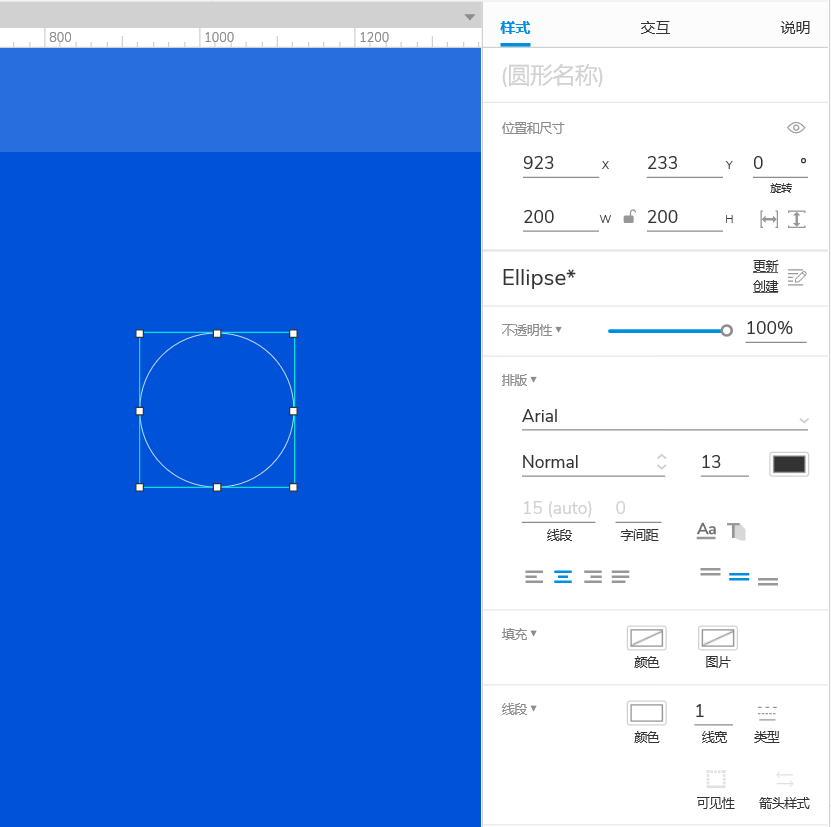The height and width of the screenshot is (827, 831).
Task: Open the widget style manager edit icon
Action: point(797,277)
